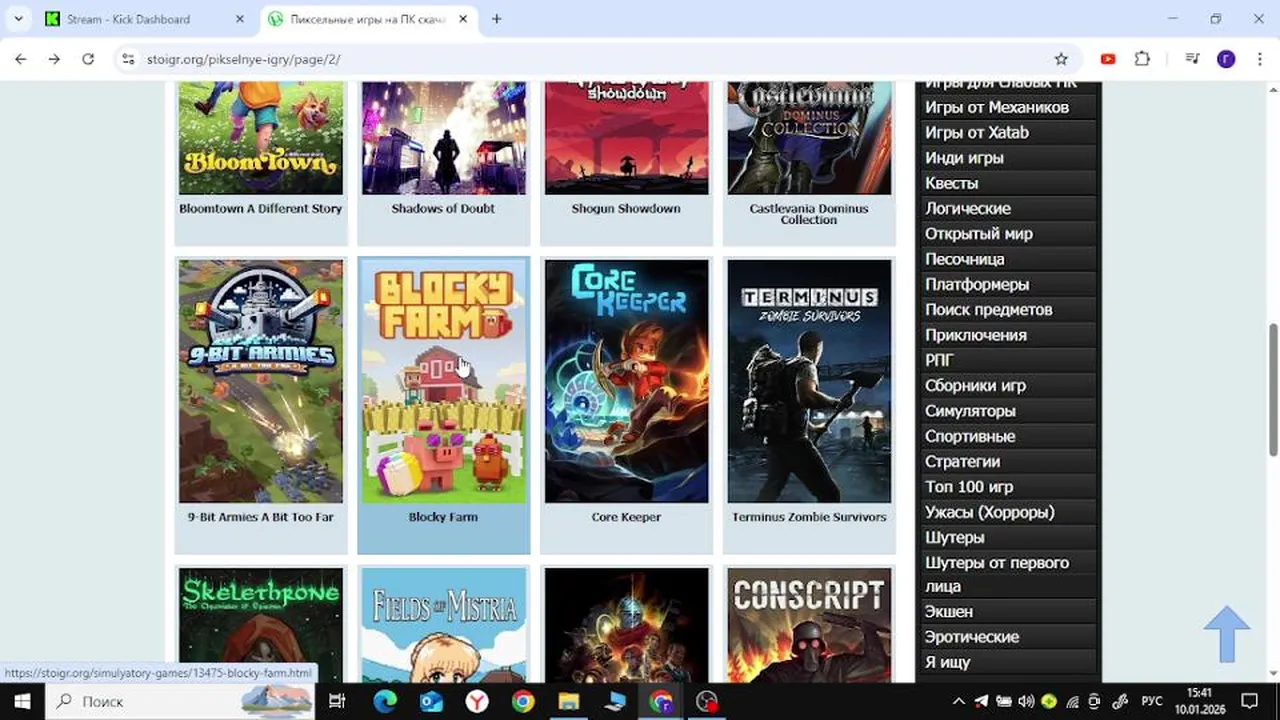Open the media control icon in toolbar
Image resolution: width=1280 pixels, height=720 pixels.
1192,59
